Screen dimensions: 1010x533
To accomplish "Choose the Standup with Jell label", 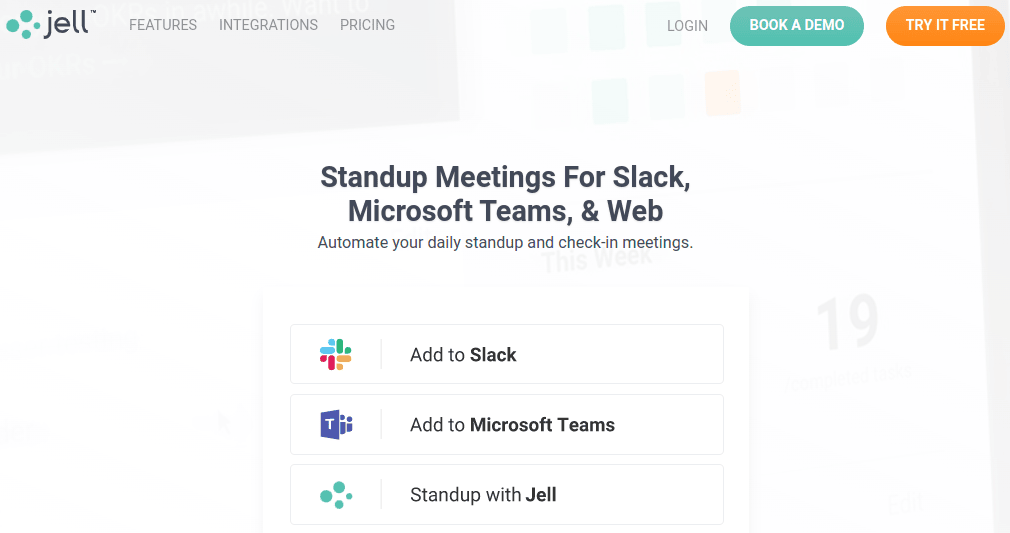I will click(483, 494).
